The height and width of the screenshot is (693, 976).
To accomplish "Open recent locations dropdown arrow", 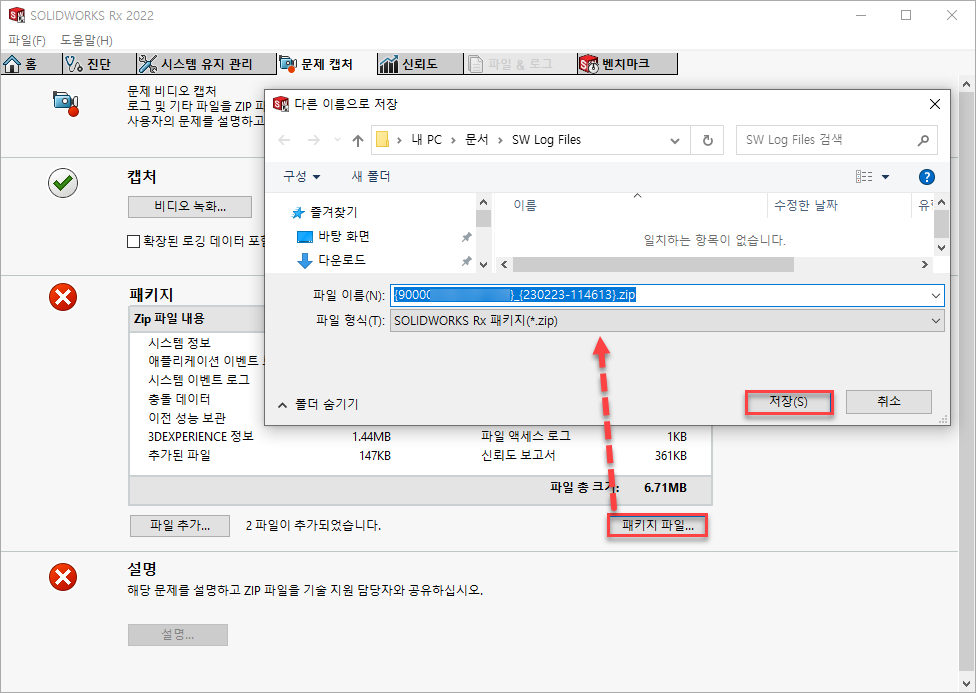I will 337,141.
